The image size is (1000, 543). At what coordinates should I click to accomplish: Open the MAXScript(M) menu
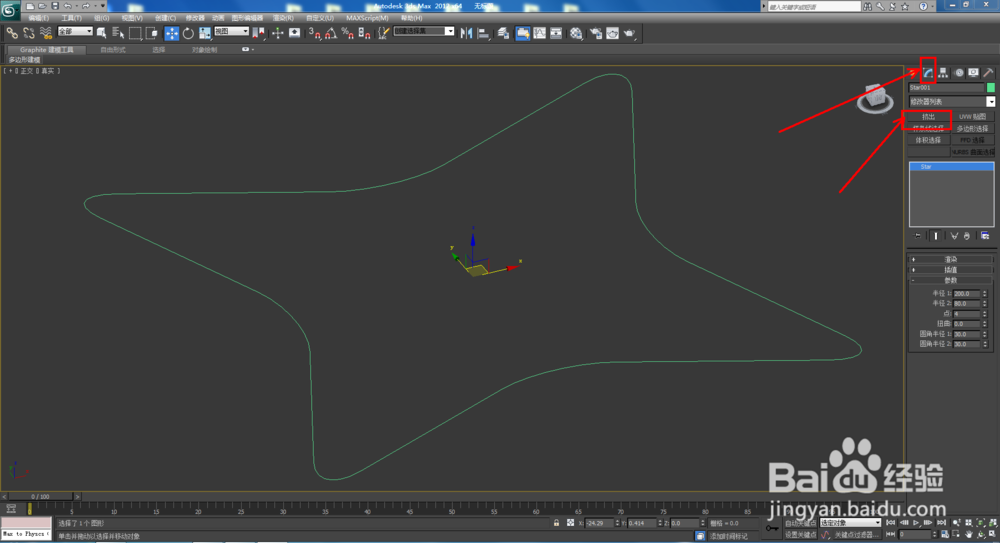[367, 19]
